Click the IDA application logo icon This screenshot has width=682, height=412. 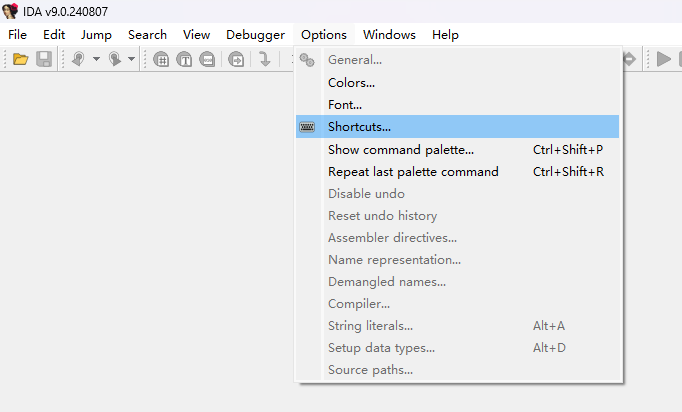pyautogui.click(x=10, y=11)
